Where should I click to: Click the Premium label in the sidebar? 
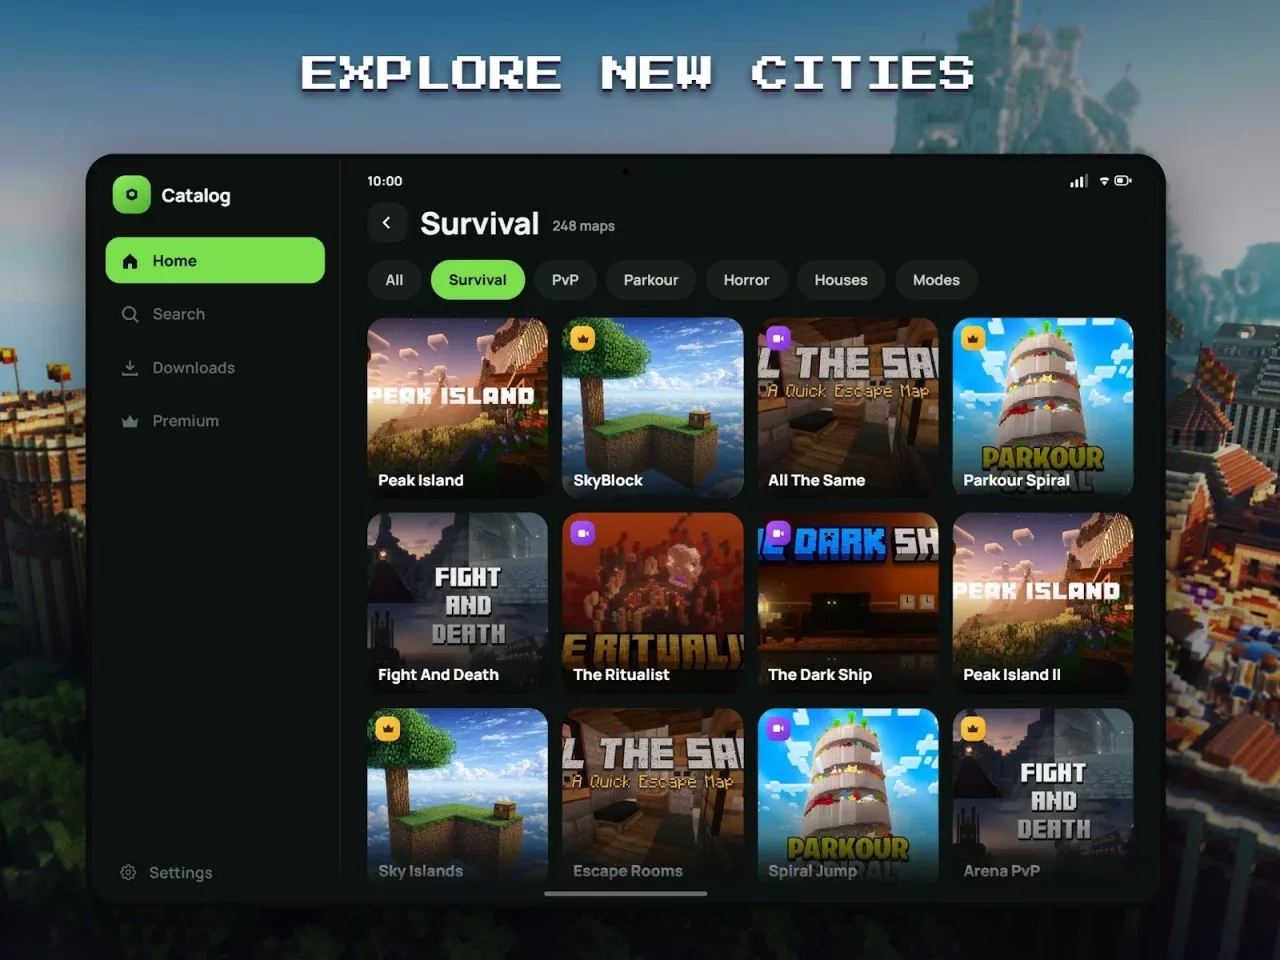click(x=185, y=421)
